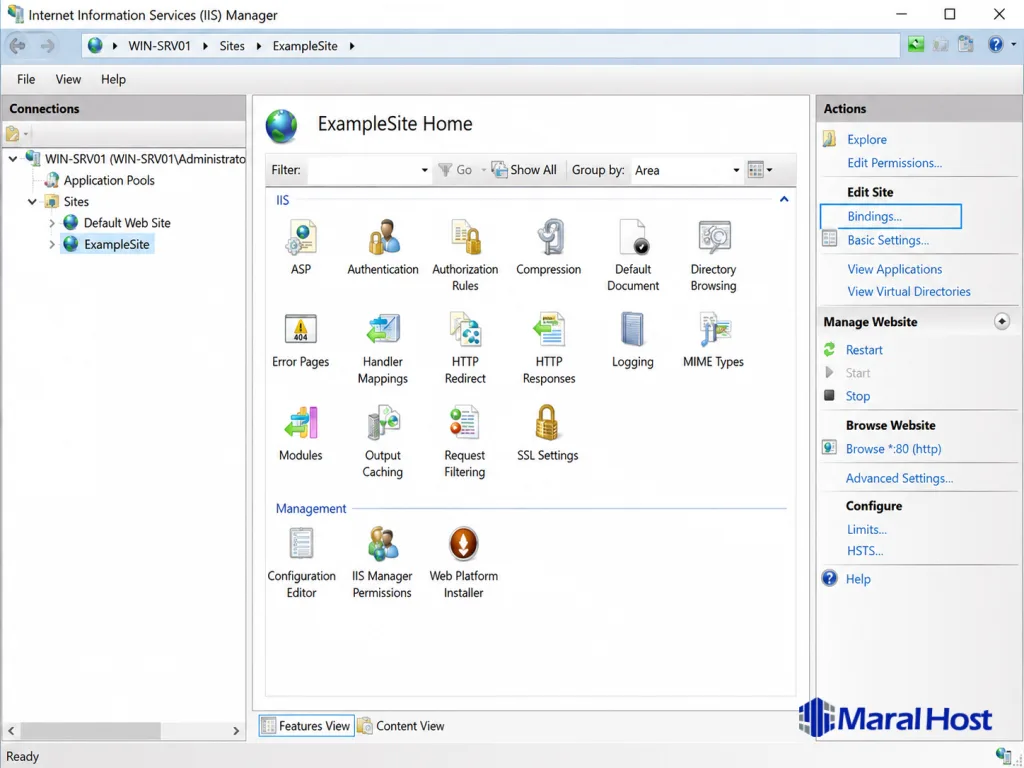Switch to Features View tab
The image size is (1024, 768).
306,726
